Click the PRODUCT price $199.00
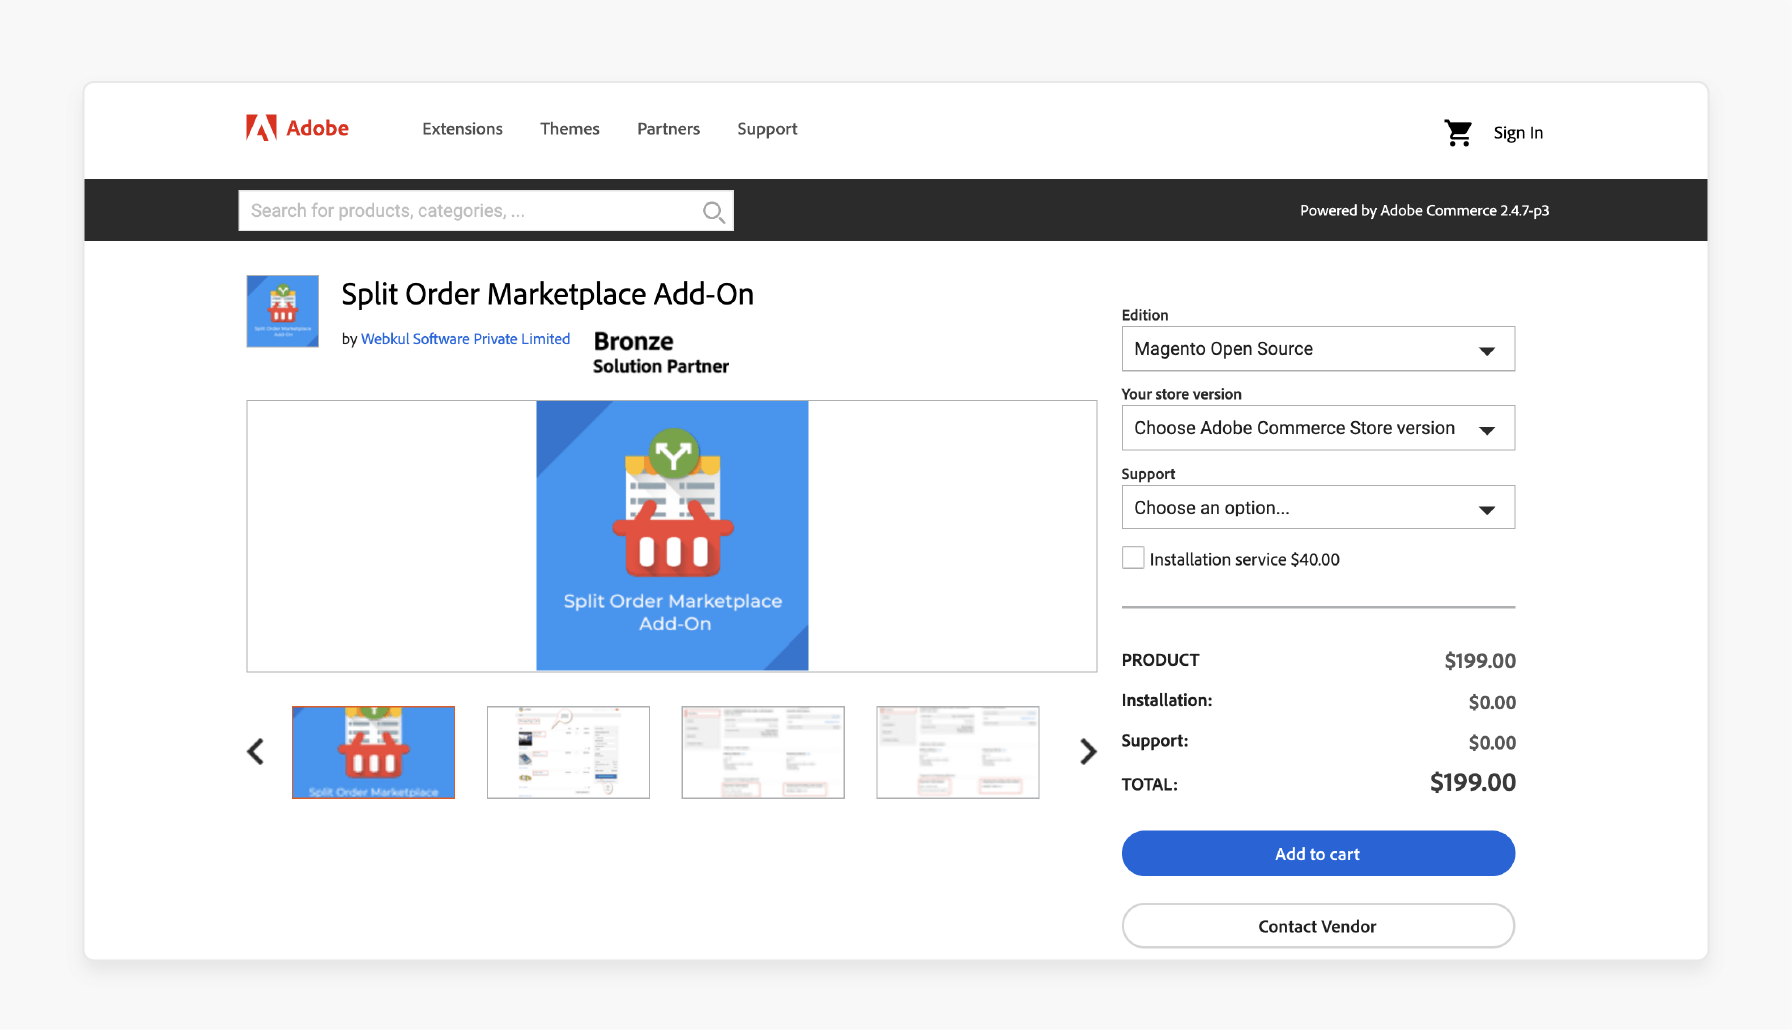Viewport: 1792px width, 1030px height. pyautogui.click(x=1480, y=660)
